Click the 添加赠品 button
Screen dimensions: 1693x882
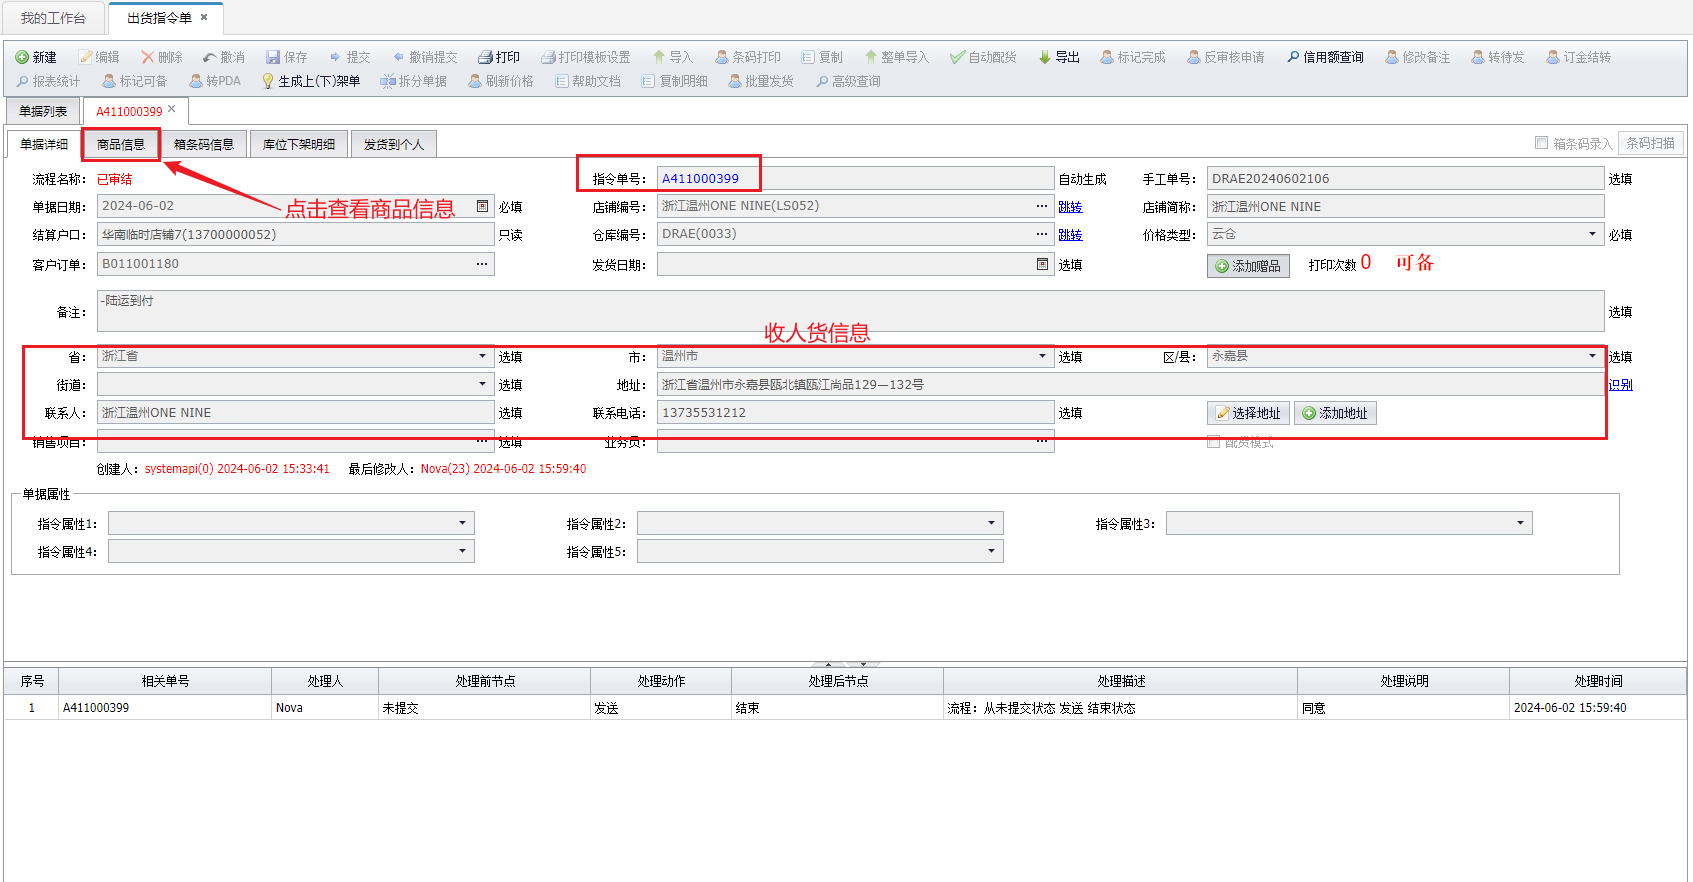pyautogui.click(x=1248, y=266)
